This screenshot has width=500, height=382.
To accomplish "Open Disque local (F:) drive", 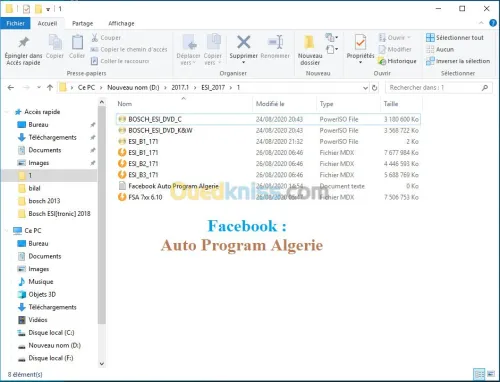I will pos(51,358).
